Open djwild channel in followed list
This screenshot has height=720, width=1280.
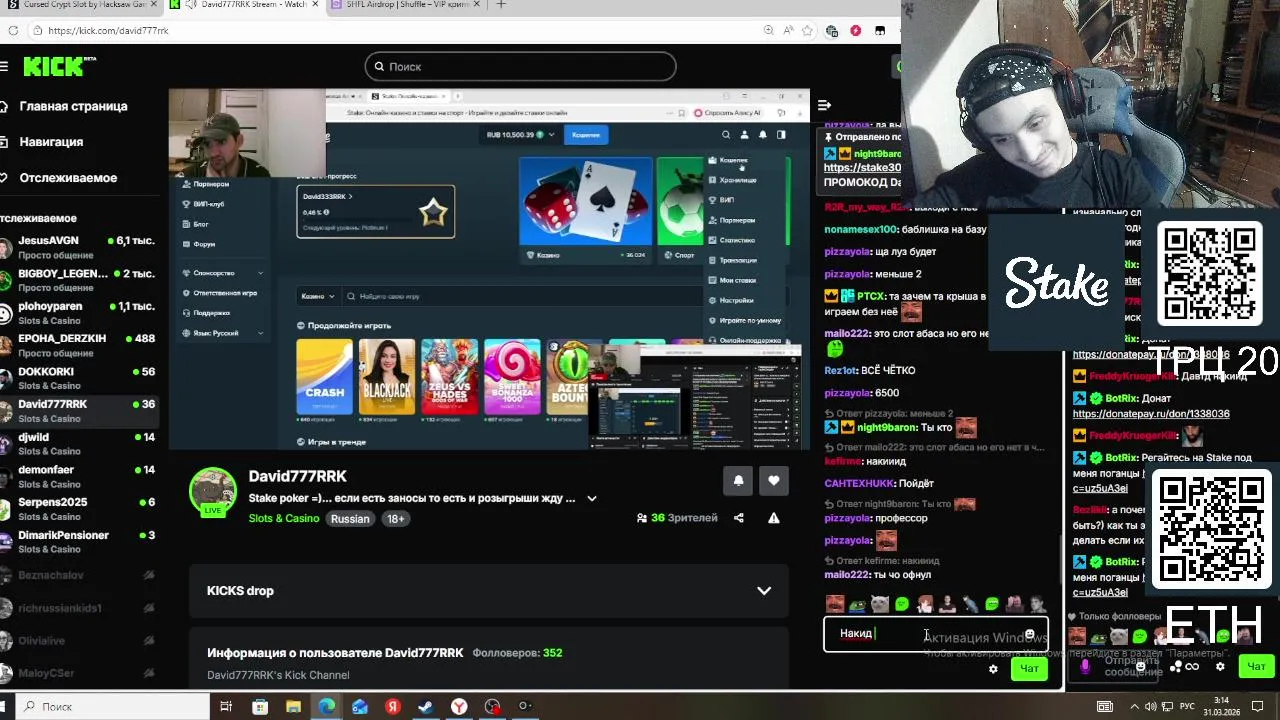[80, 444]
